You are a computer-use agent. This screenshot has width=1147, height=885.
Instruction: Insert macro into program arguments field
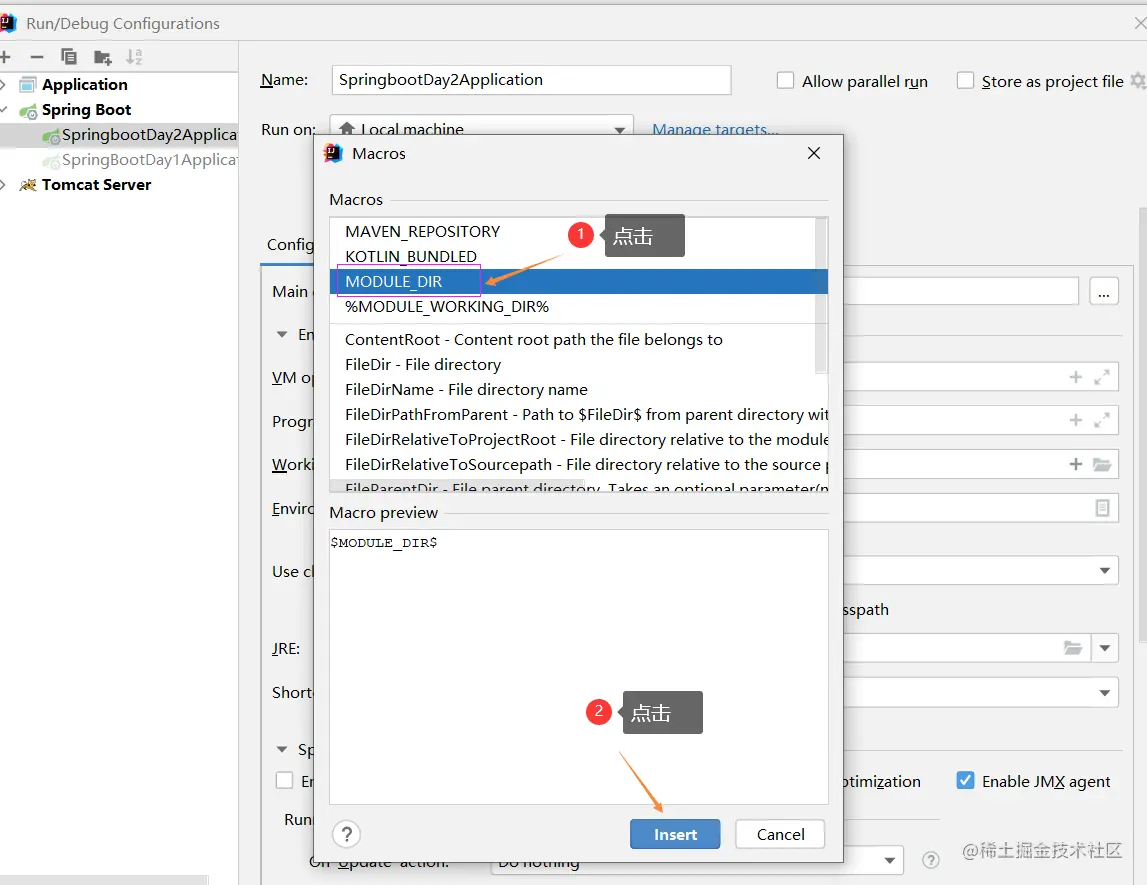click(x=1075, y=420)
